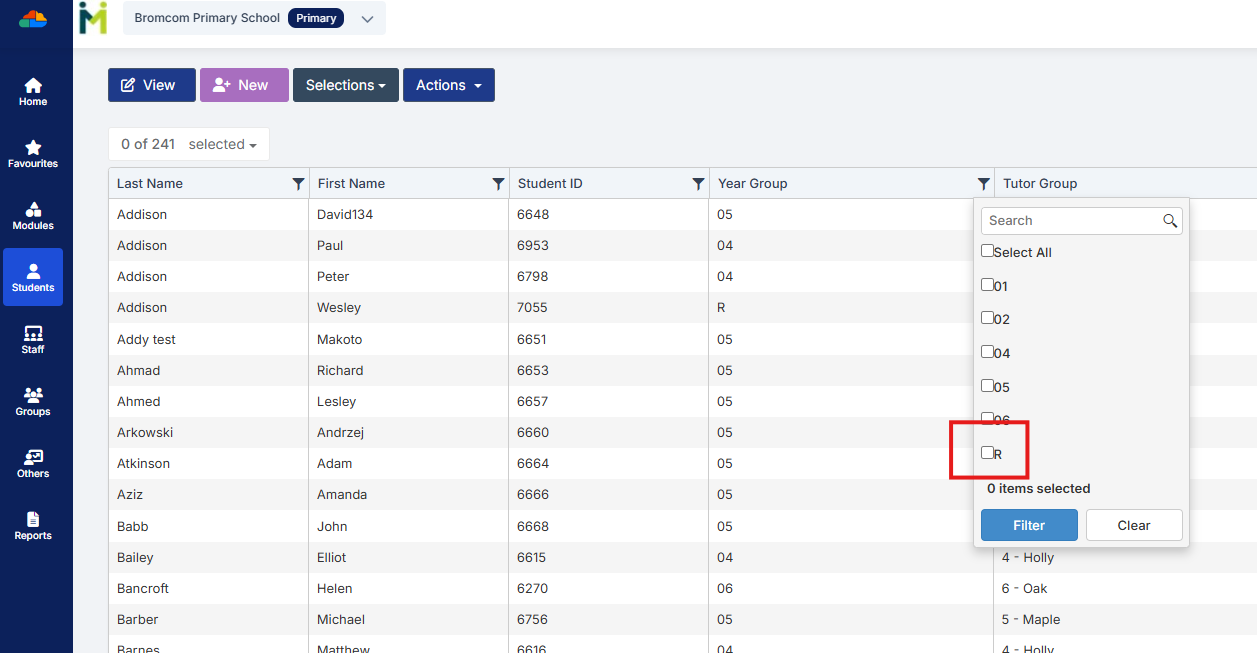1257x653 pixels.
Task: Click search magnifier icon in filter popup
Action: [x=1169, y=221]
